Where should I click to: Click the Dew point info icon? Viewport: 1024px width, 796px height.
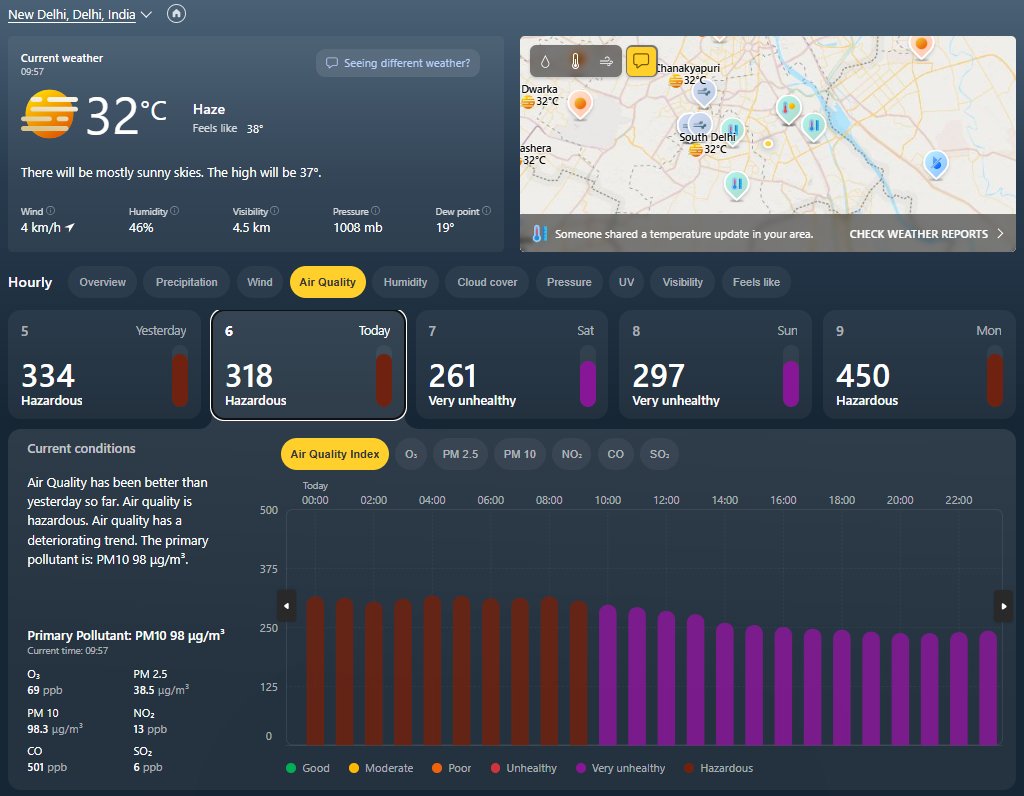[x=487, y=211]
